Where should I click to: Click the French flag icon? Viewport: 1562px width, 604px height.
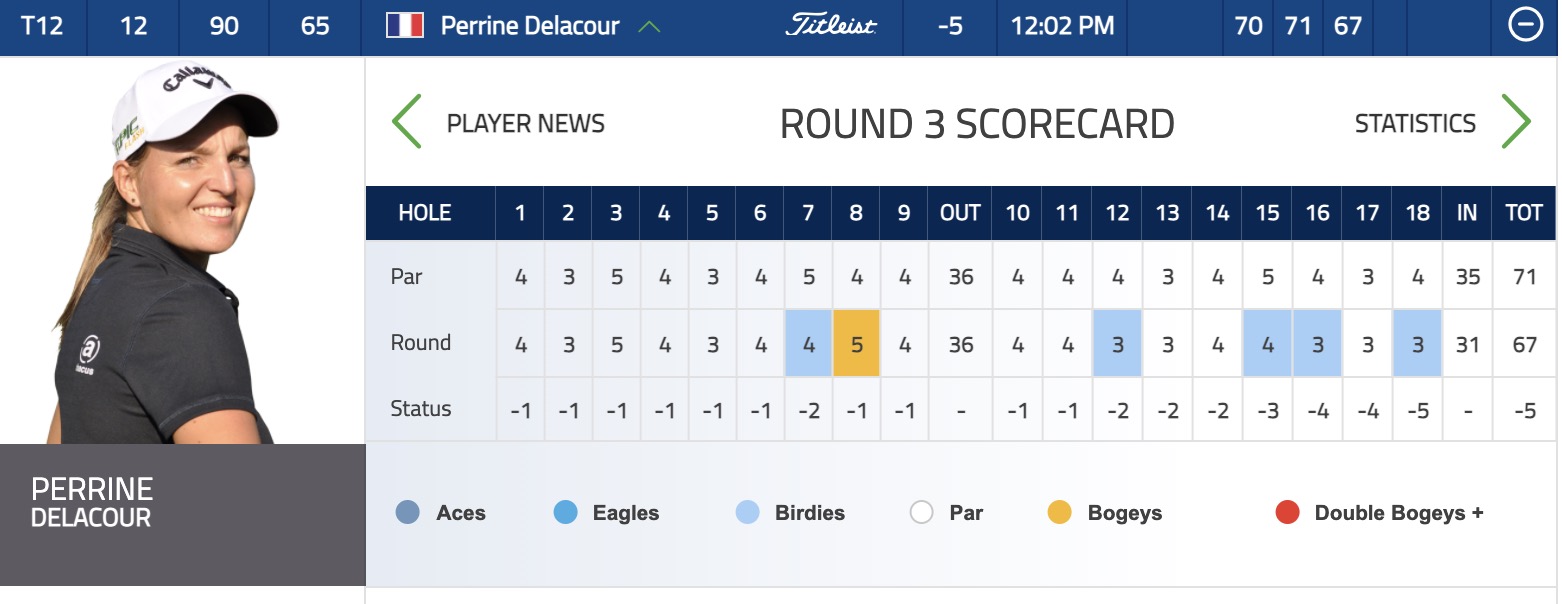(405, 26)
